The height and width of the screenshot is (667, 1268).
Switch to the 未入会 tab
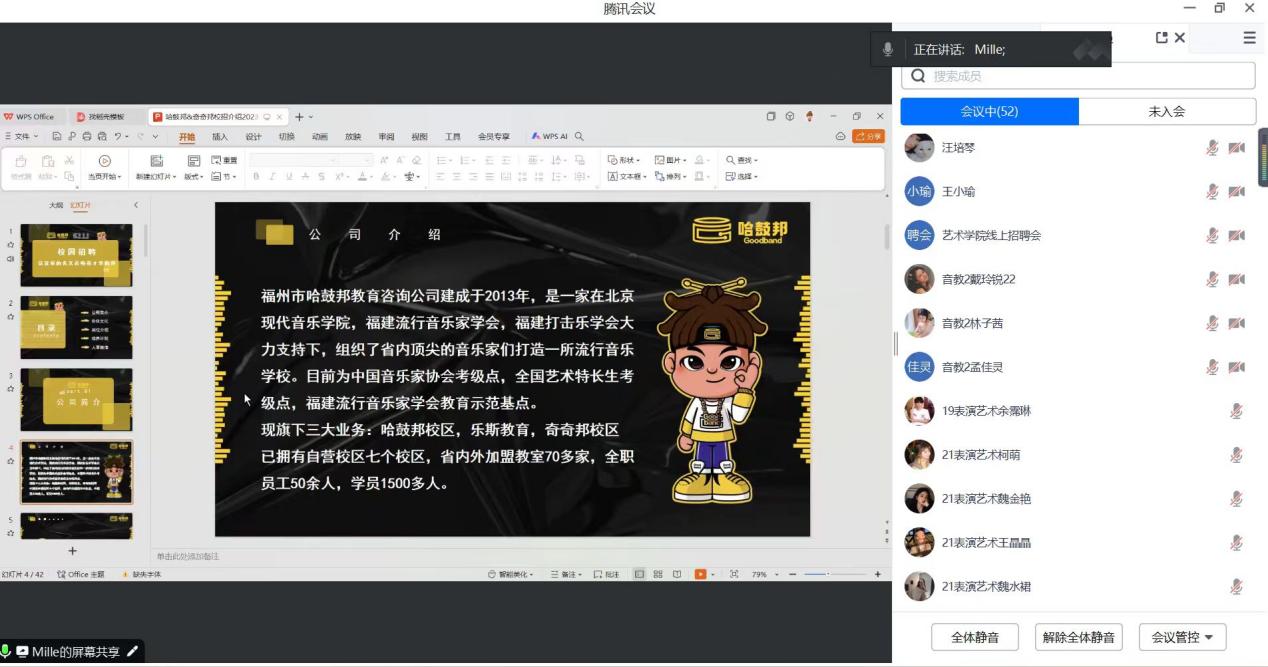coord(1166,112)
